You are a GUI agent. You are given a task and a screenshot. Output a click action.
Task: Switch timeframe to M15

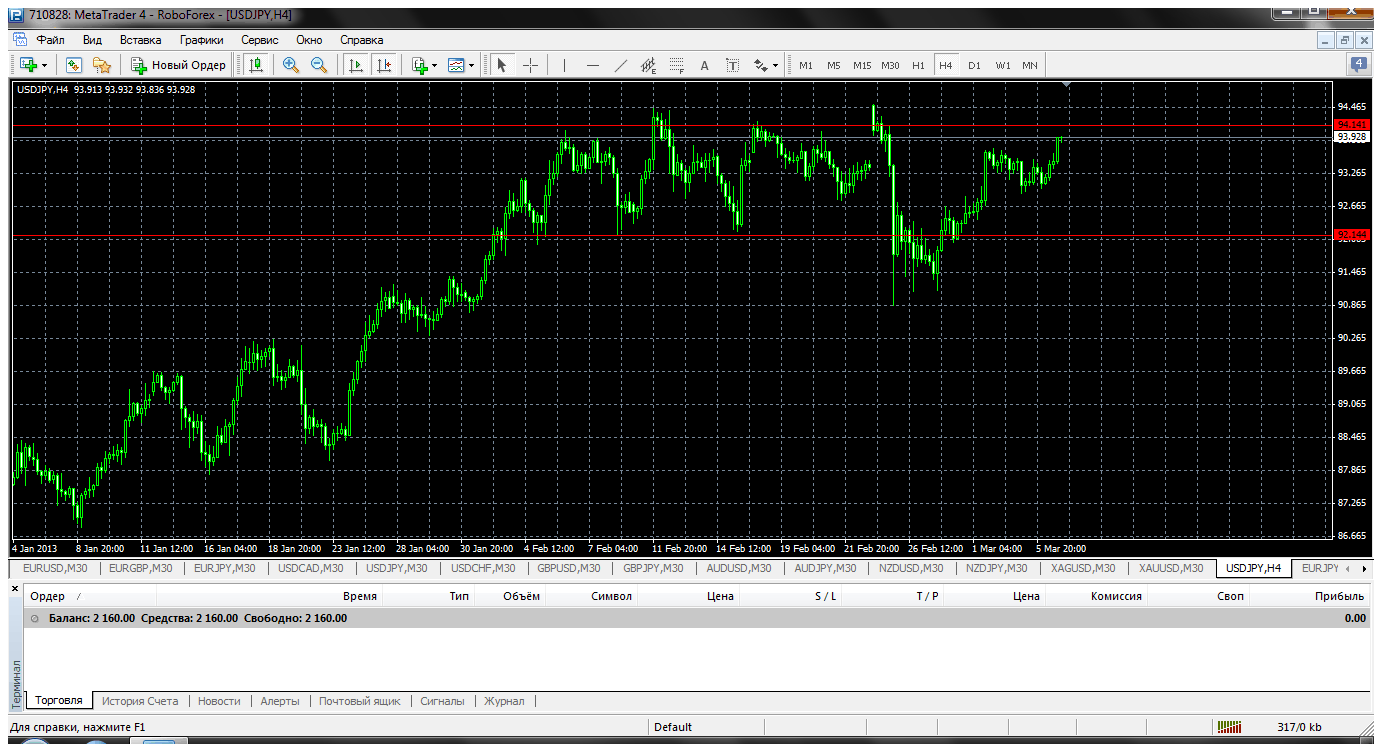click(862, 65)
